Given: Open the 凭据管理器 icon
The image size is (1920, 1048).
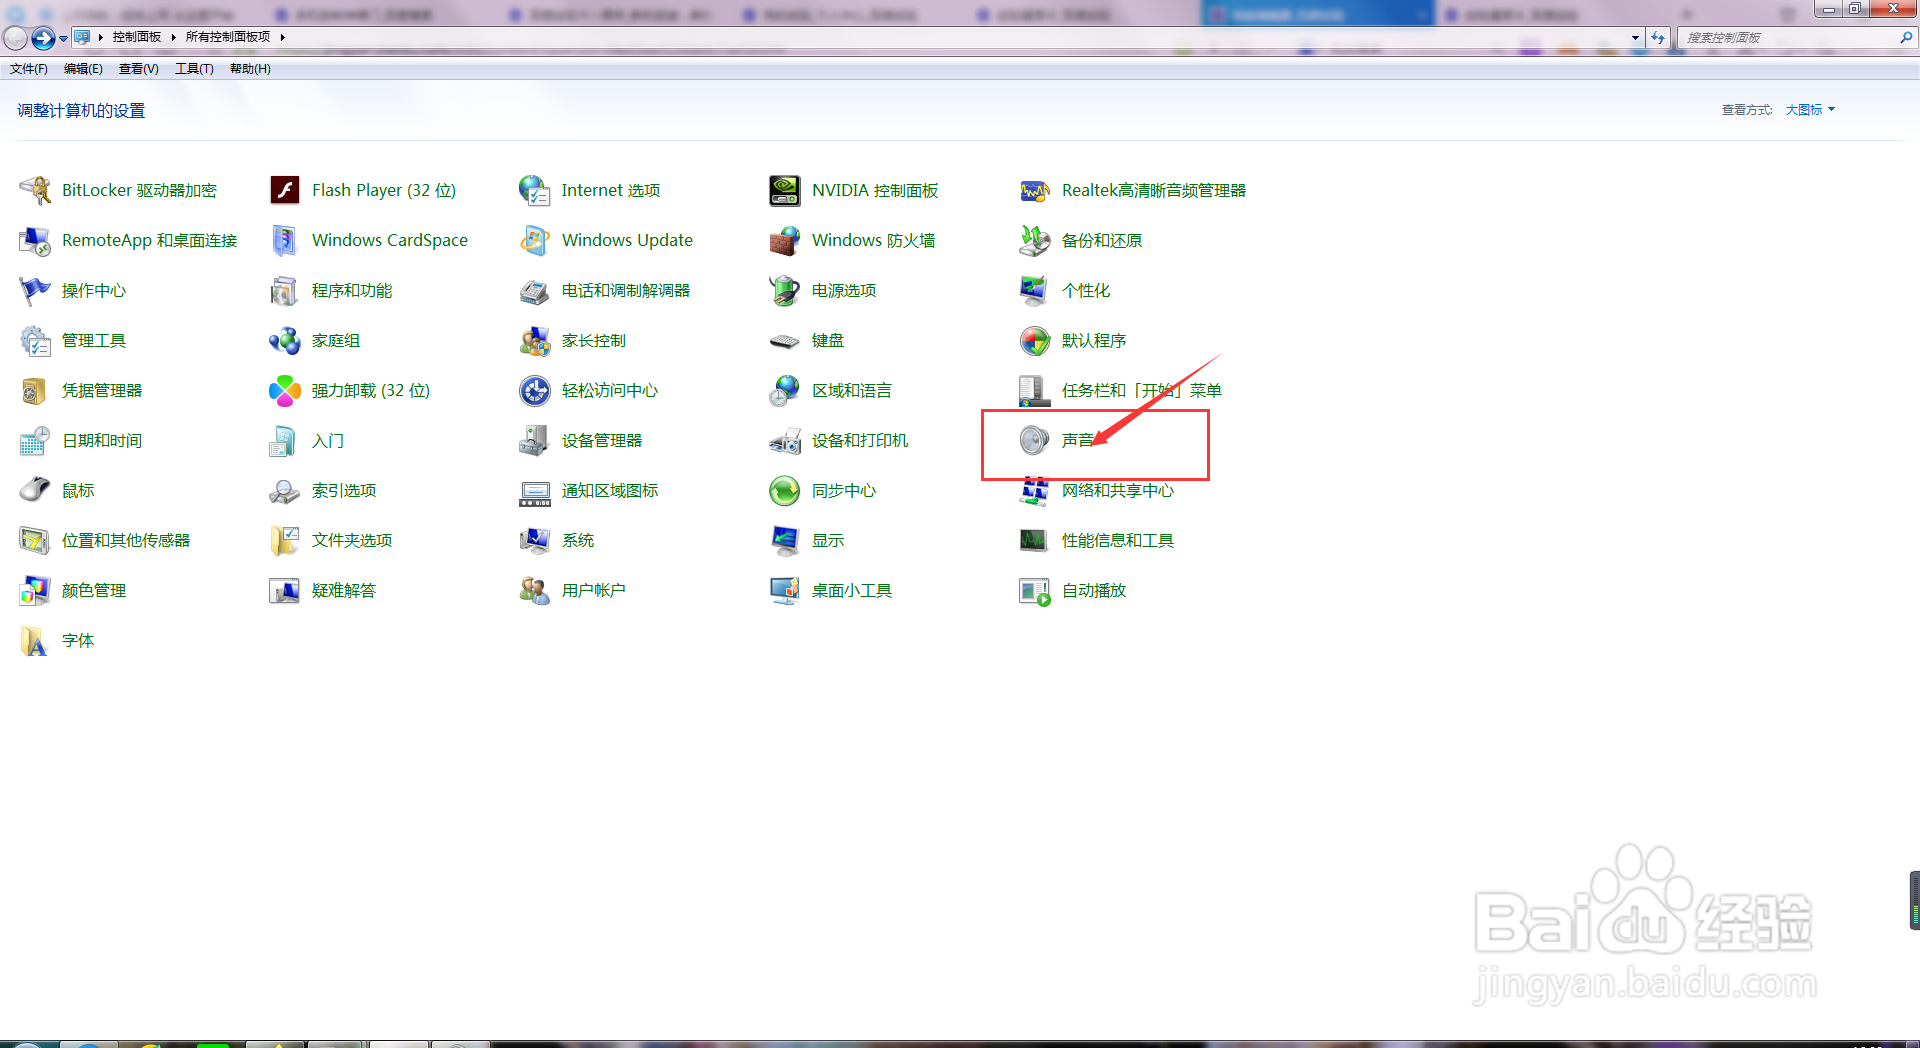Looking at the screenshot, I should pyautogui.click(x=35, y=390).
